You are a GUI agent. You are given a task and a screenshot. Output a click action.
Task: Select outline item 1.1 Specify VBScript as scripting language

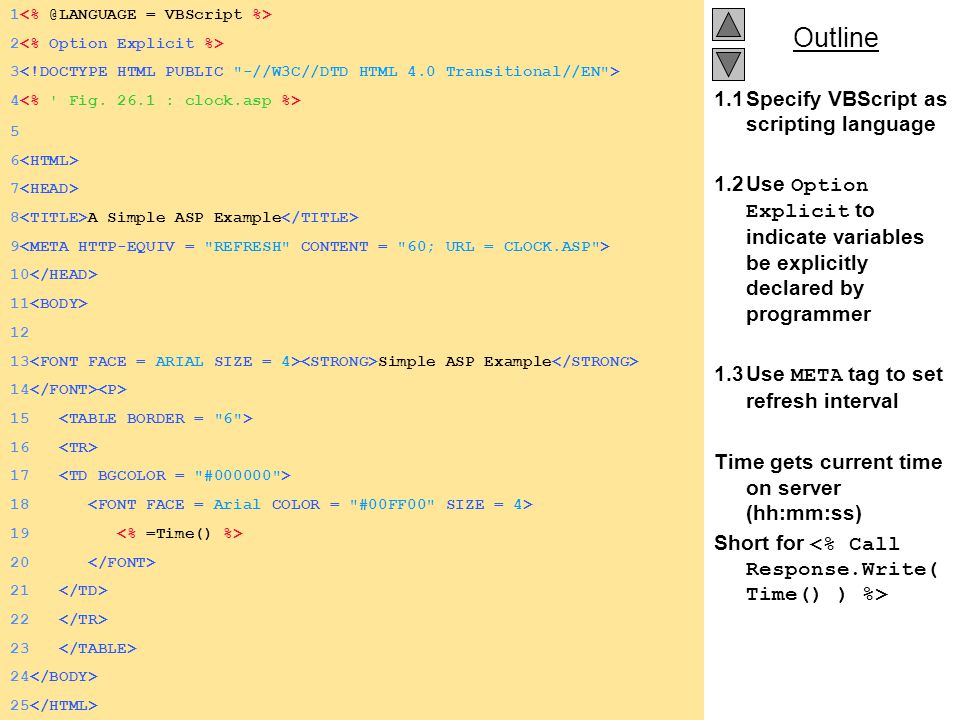coord(830,111)
